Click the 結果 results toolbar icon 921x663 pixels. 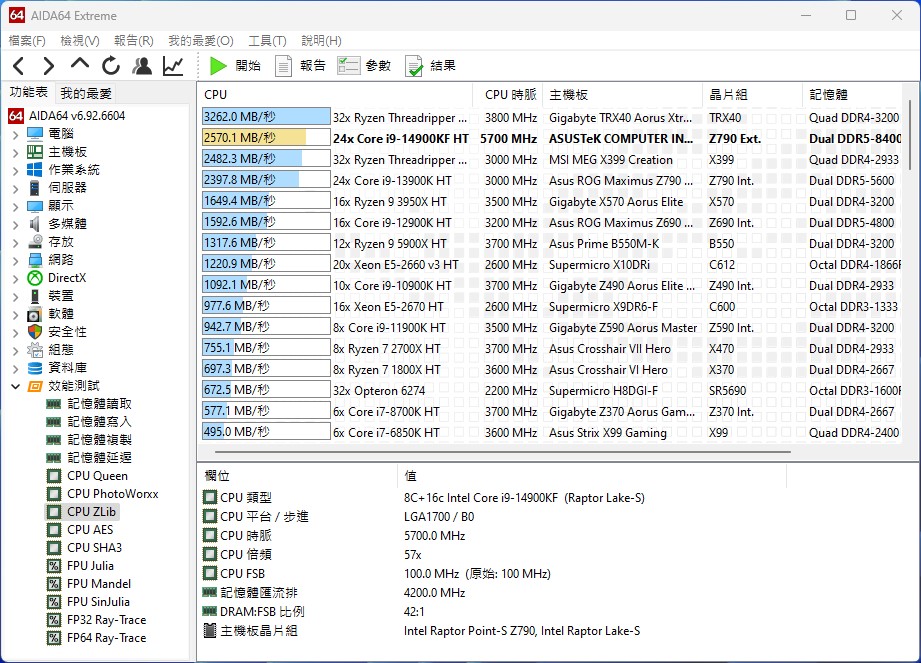(430, 66)
